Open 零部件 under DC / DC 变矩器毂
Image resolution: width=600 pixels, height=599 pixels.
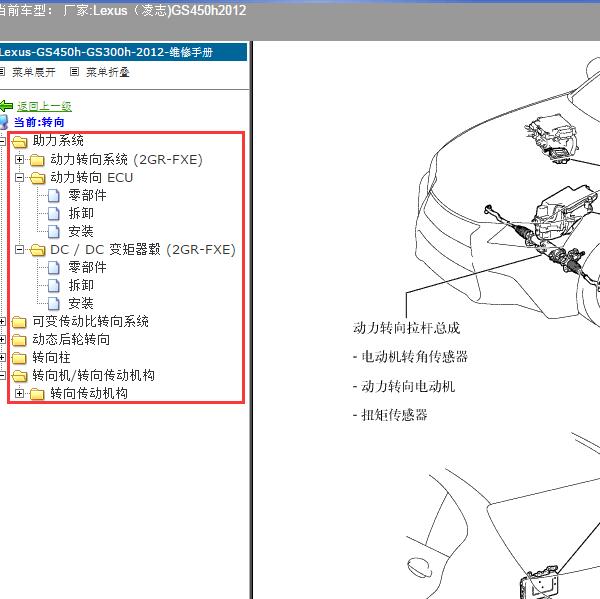pos(87,267)
